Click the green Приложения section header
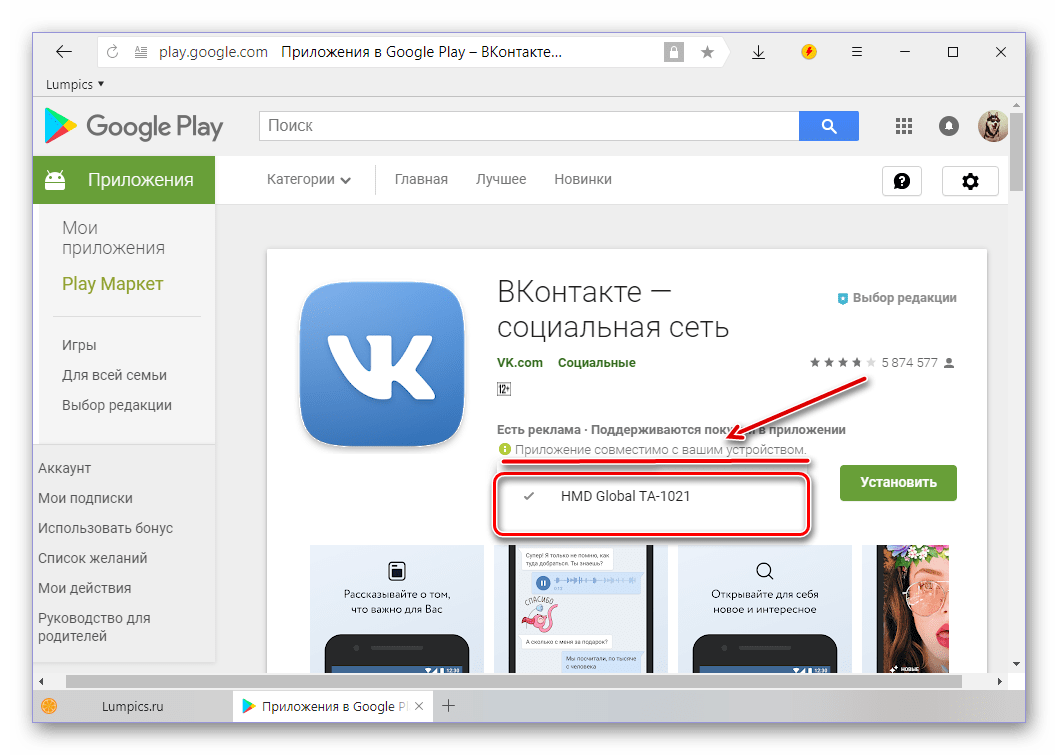 tap(124, 180)
